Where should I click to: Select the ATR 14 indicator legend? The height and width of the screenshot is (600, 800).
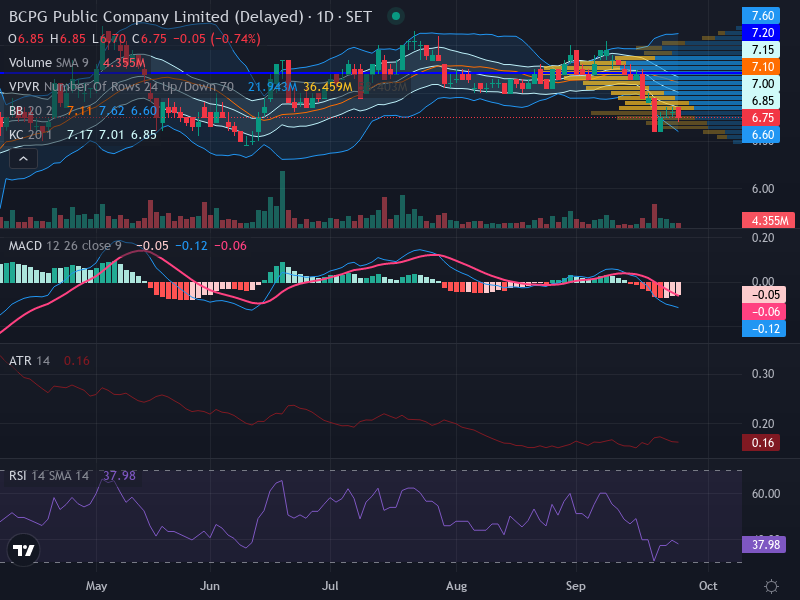[49, 361]
